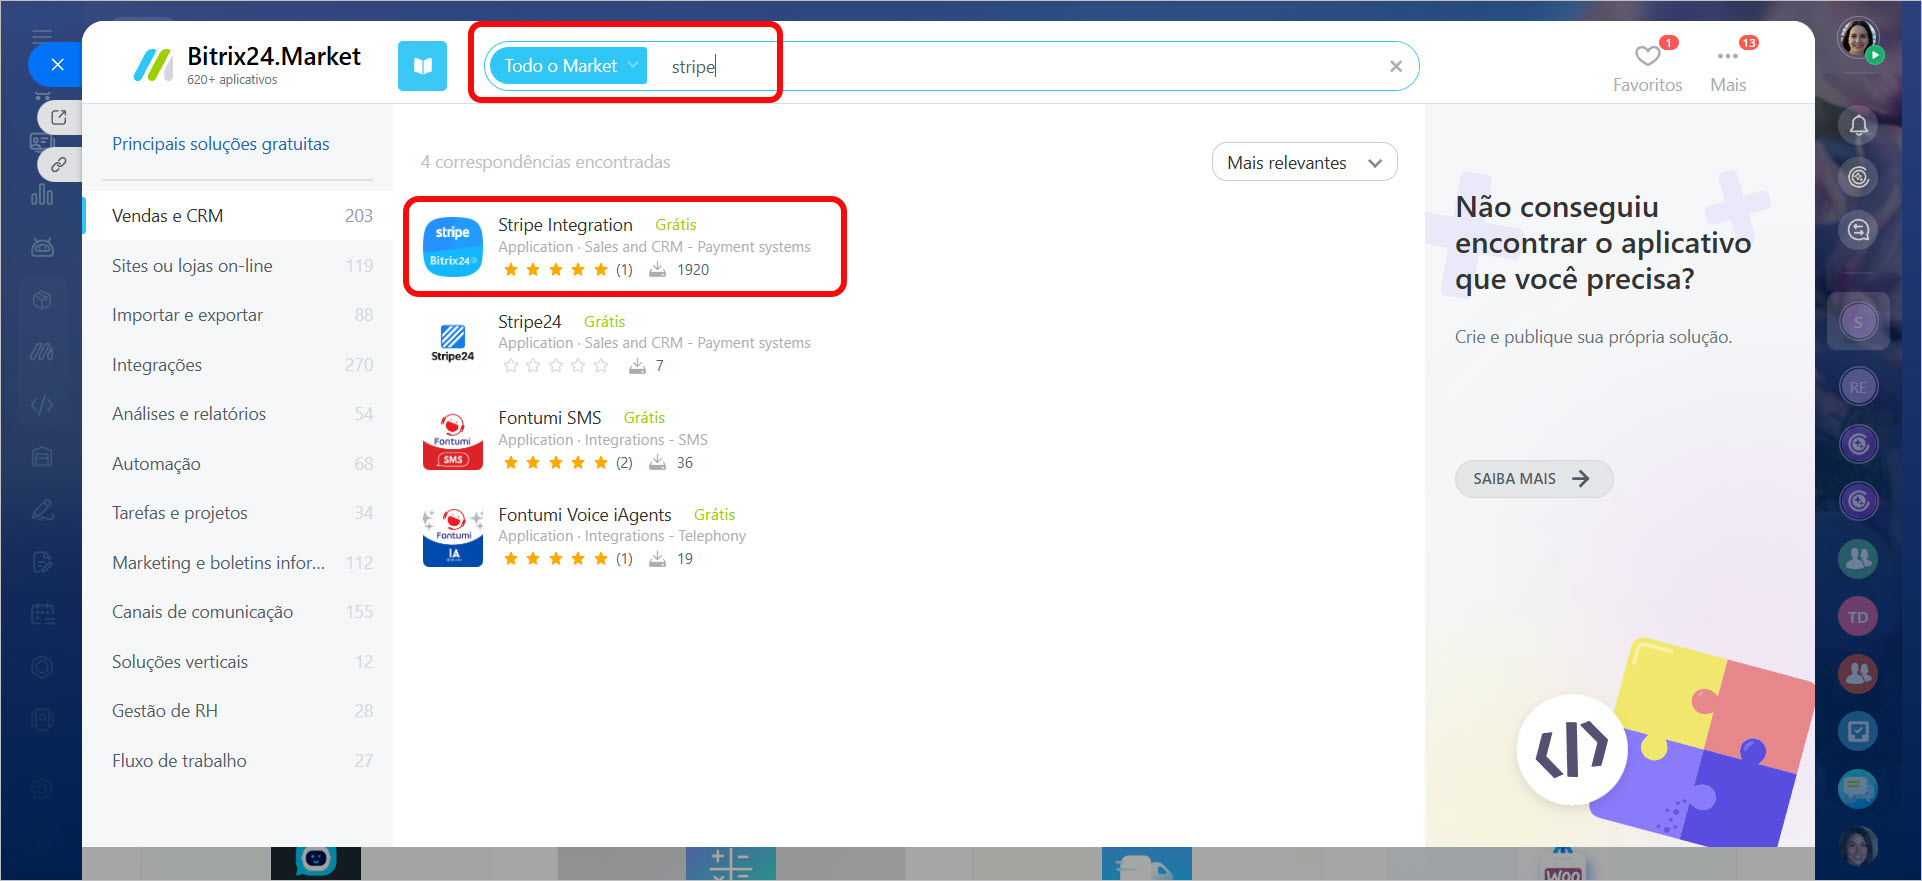The width and height of the screenshot is (1922, 881).
Task: Open Canais de comunicação category
Action: (x=202, y=612)
